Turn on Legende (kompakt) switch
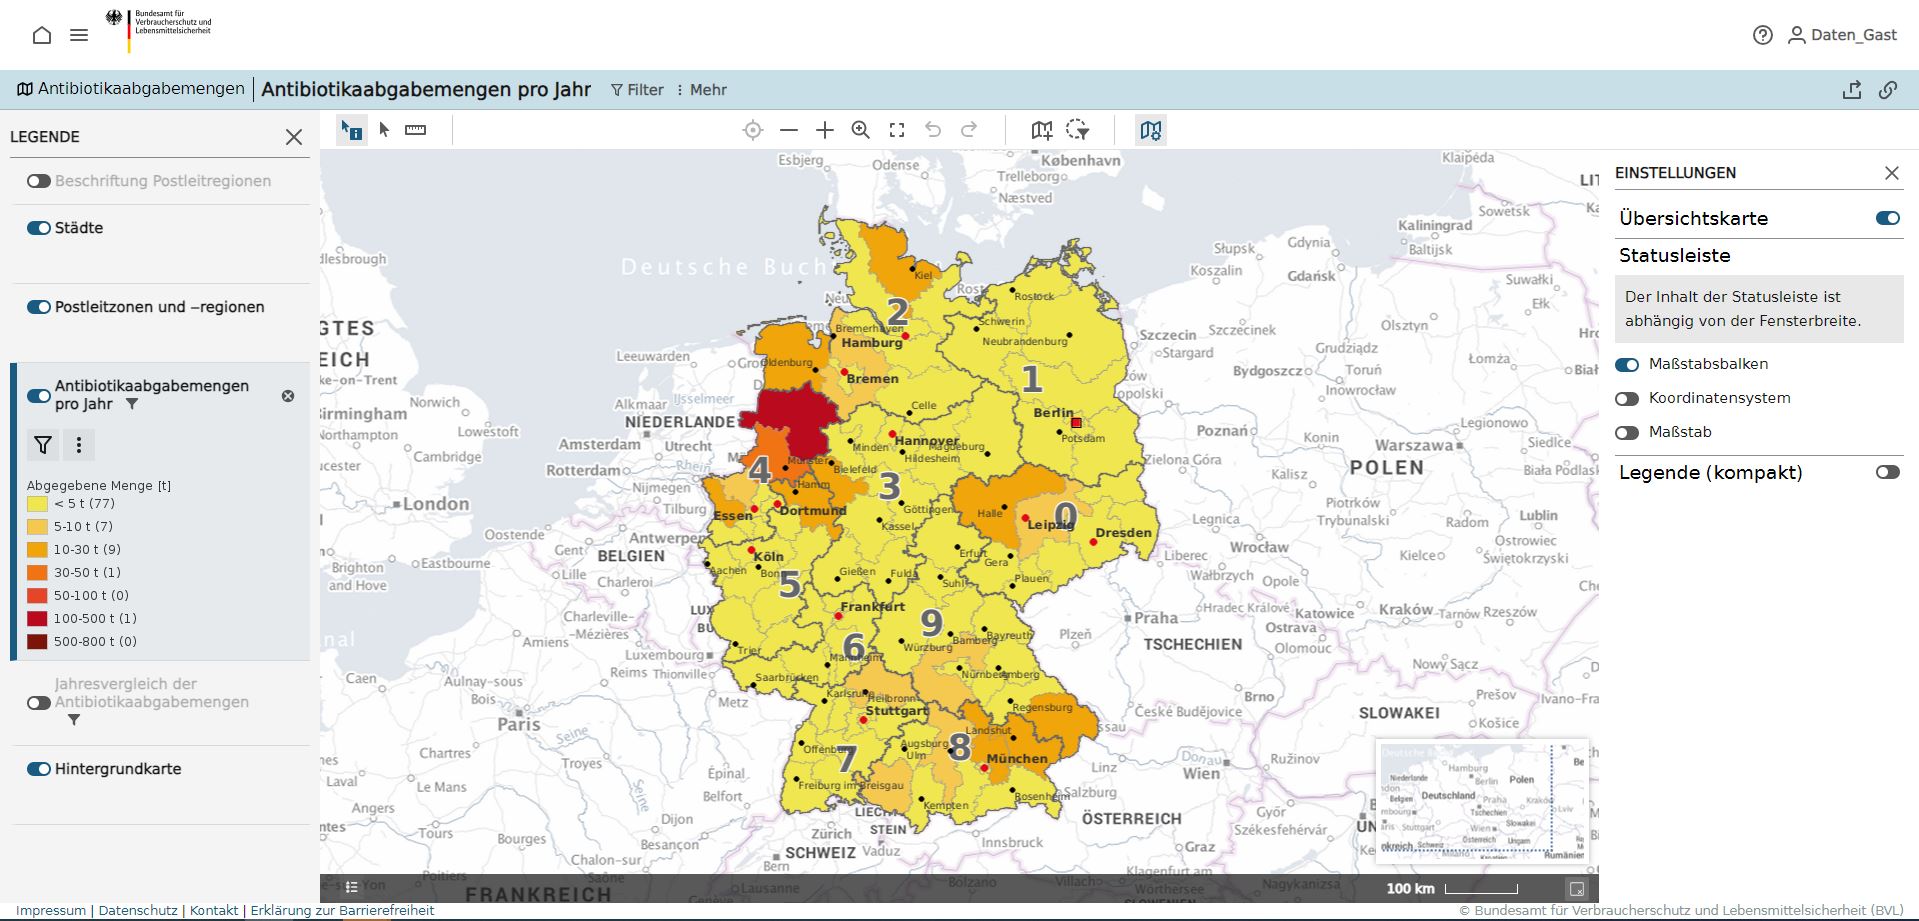 click(x=1887, y=472)
